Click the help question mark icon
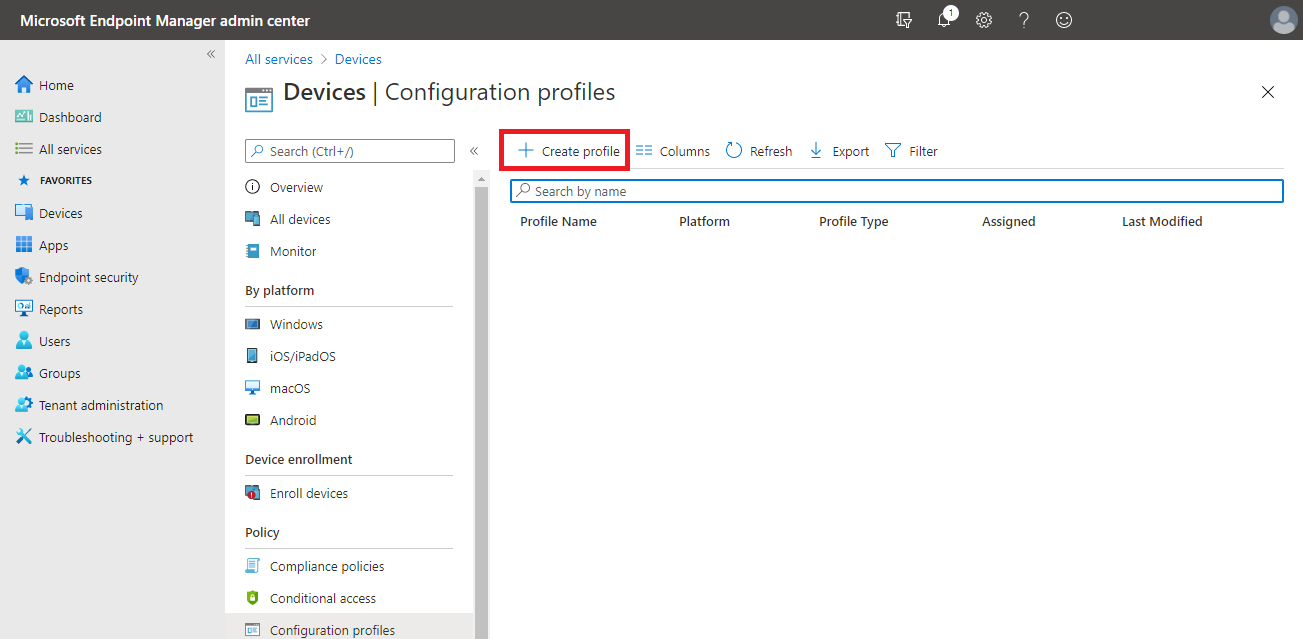 (1024, 20)
